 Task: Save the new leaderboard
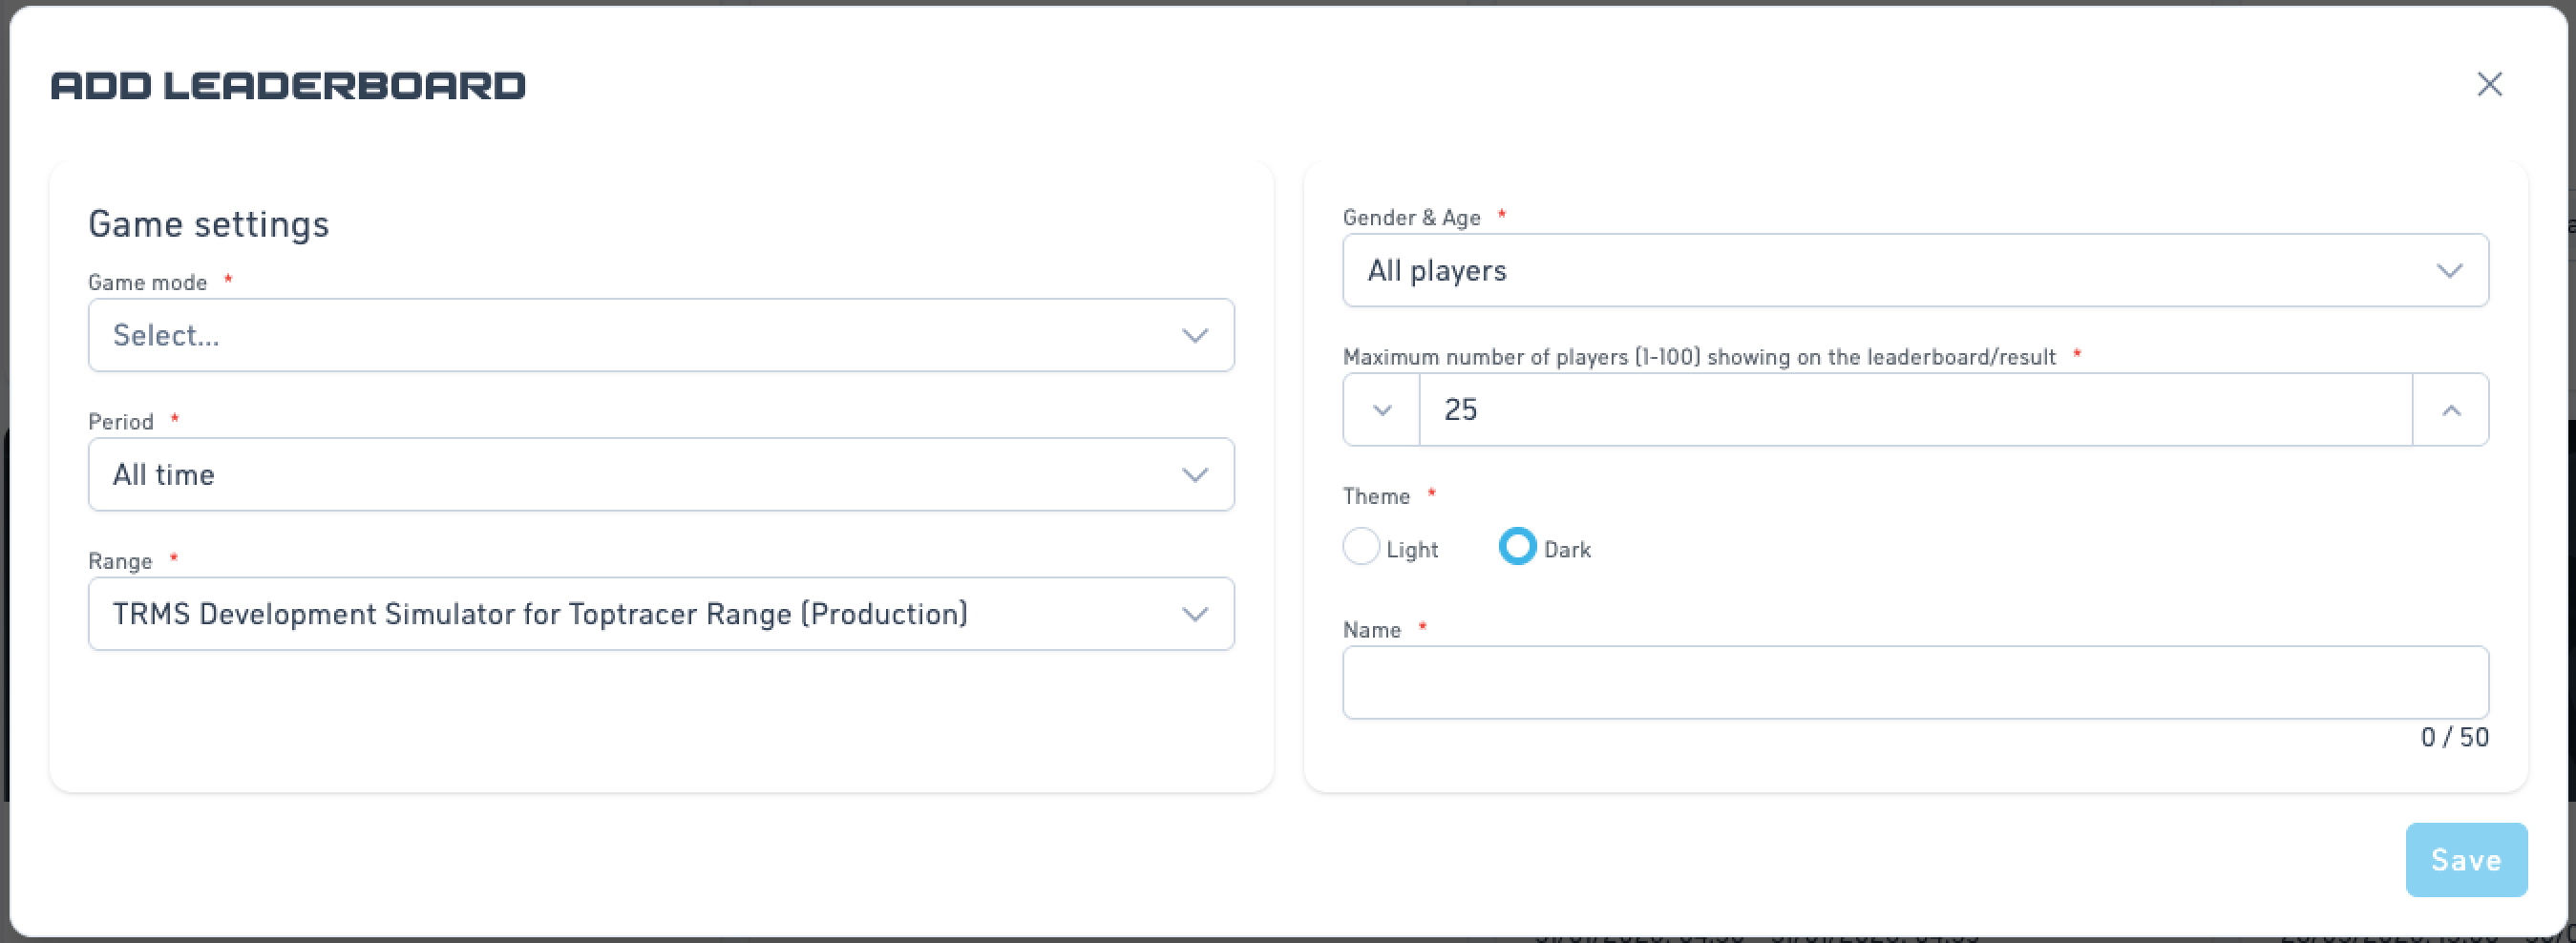(2466, 860)
